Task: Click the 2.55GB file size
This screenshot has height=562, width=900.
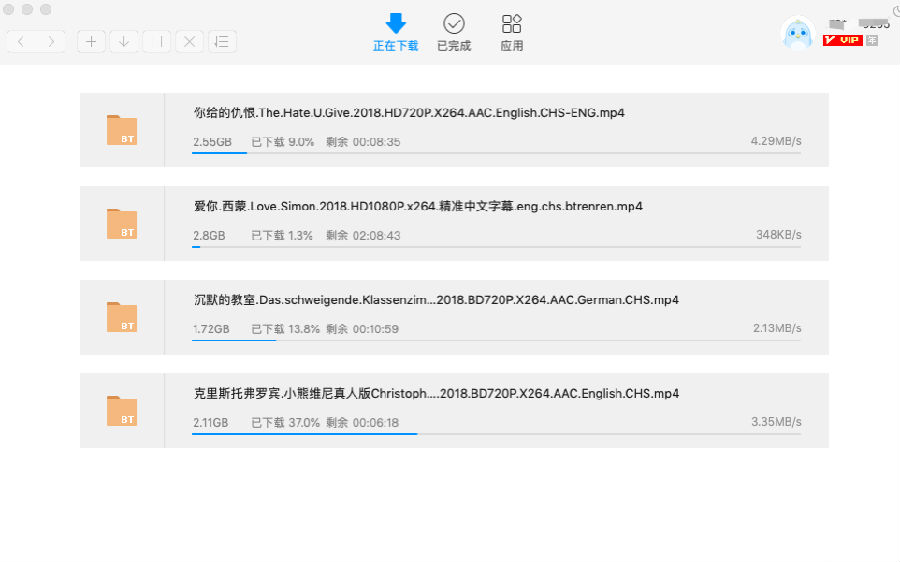Action: (x=212, y=142)
